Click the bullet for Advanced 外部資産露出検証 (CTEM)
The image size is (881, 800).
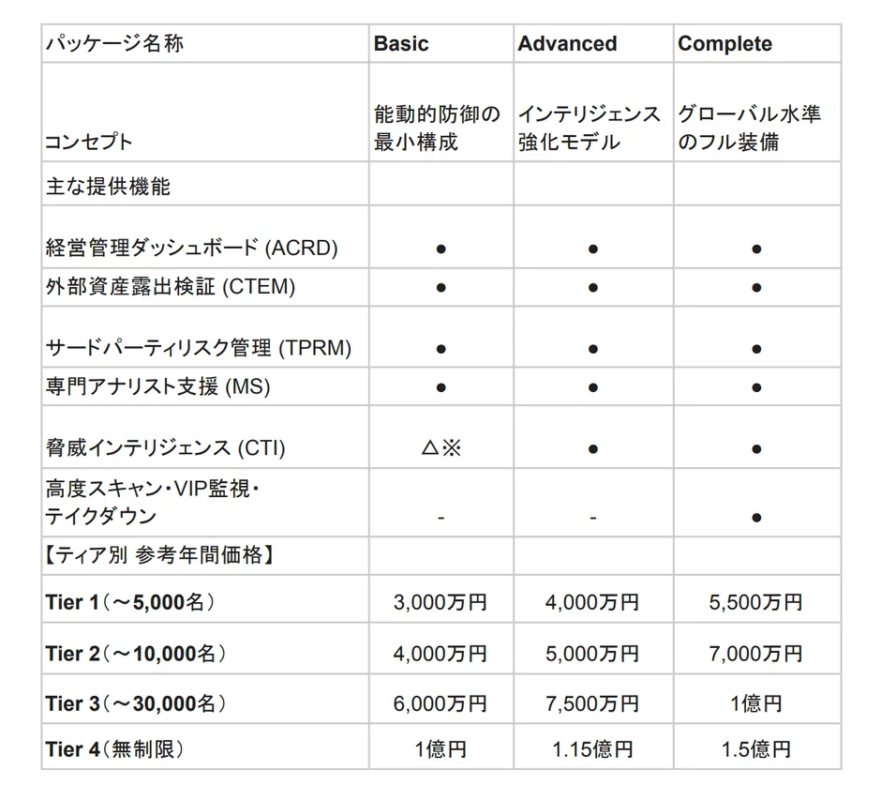pos(593,287)
